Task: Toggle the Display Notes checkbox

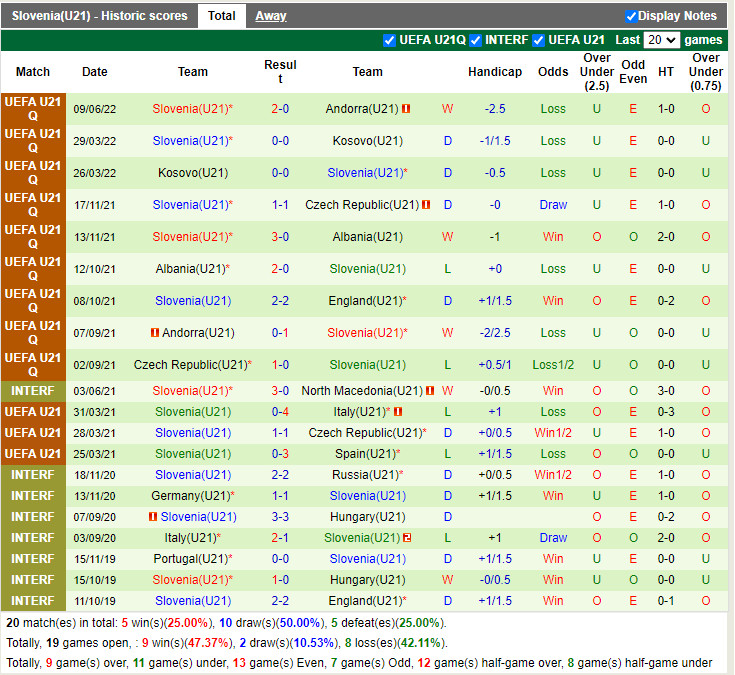Action: pyautogui.click(x=631, y=16)
